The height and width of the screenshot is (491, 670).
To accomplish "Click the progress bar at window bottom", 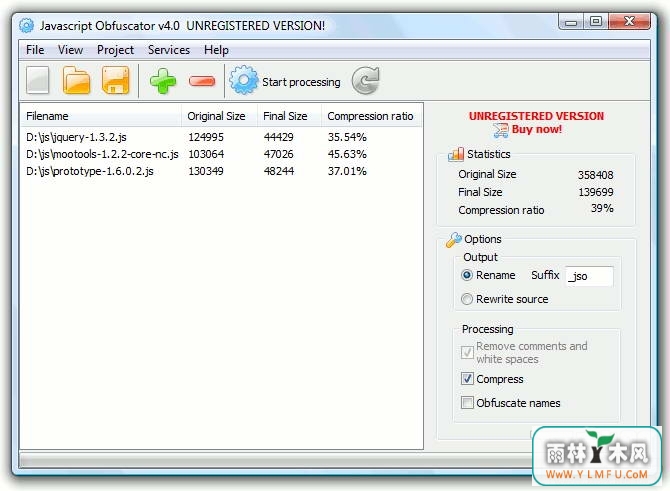I will pos(276,460).
